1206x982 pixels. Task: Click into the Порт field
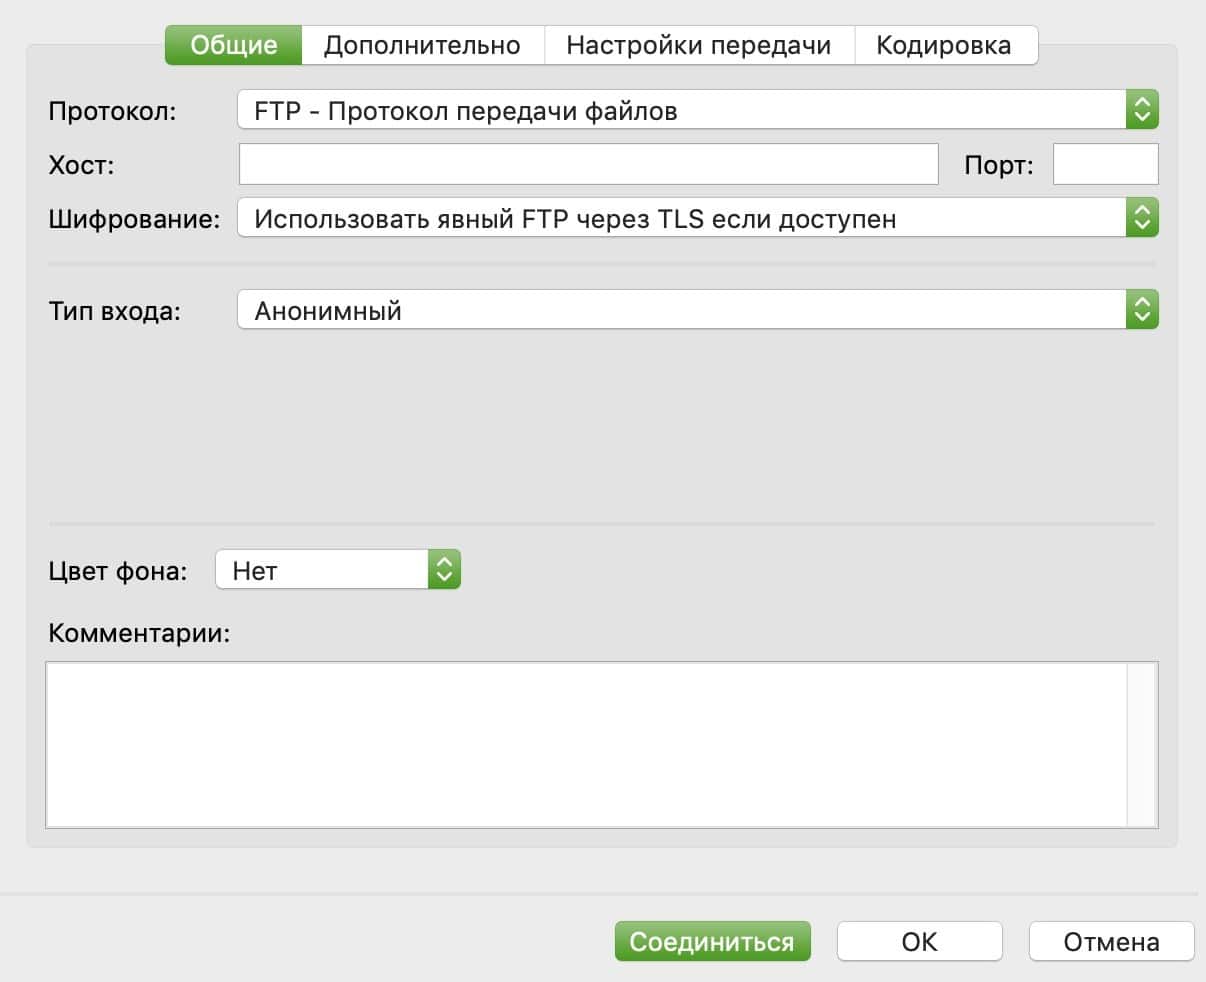[1105, 165]
